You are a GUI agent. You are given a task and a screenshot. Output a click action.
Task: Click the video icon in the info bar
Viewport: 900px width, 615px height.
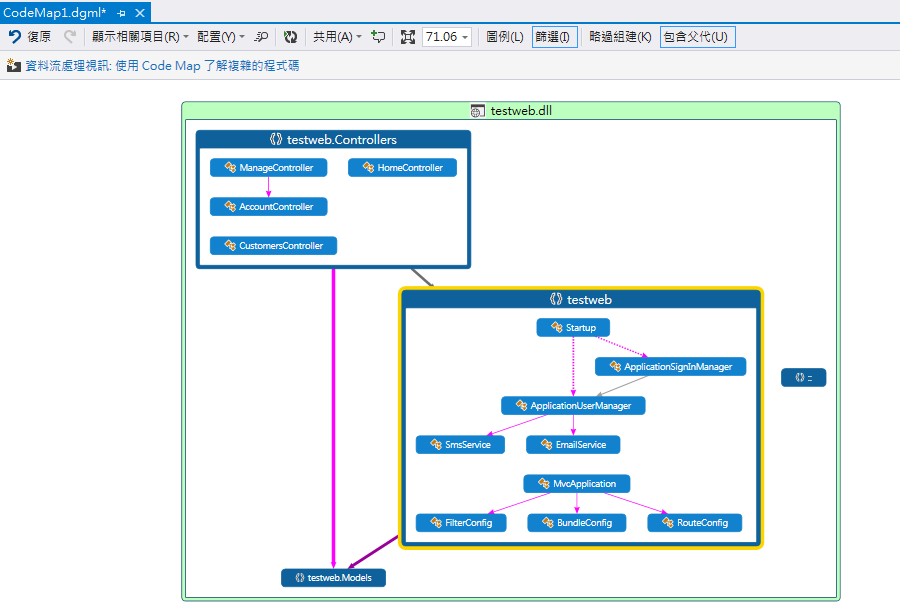[x=14, y=65]
